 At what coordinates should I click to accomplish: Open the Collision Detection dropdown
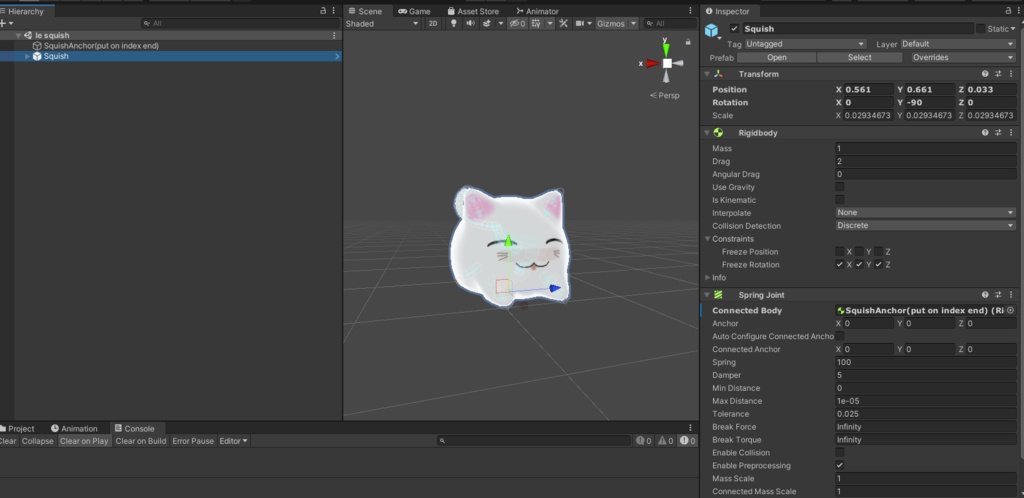tap(926, 226)
